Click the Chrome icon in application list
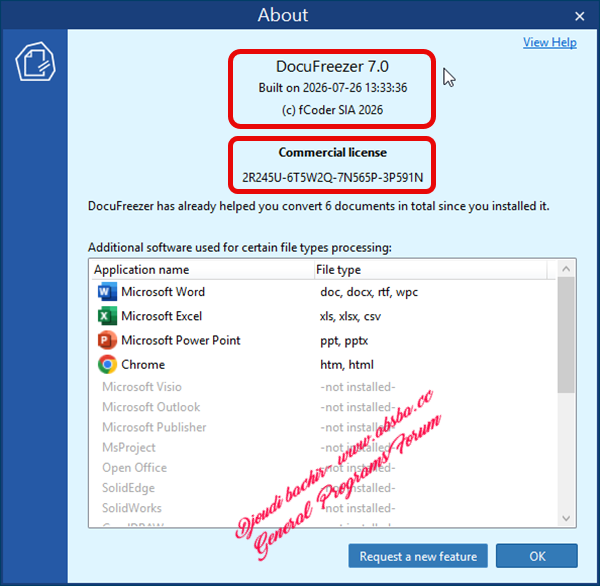 click(107, 364)
